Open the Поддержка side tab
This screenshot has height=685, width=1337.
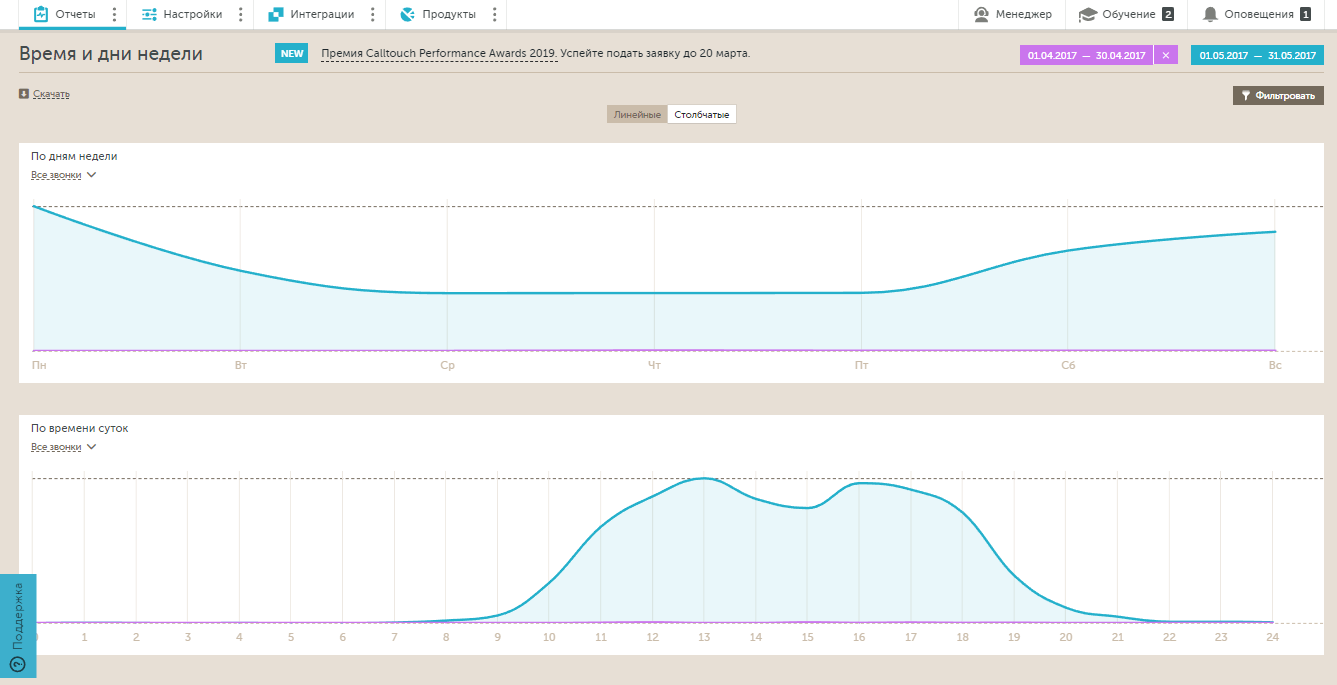pyautogui.click(x=18, y=627)
